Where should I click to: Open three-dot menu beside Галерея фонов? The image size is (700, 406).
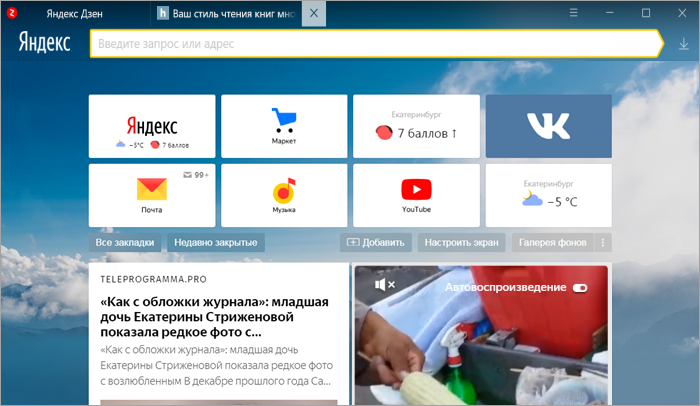pyautogui.click(x=603, y=243)
